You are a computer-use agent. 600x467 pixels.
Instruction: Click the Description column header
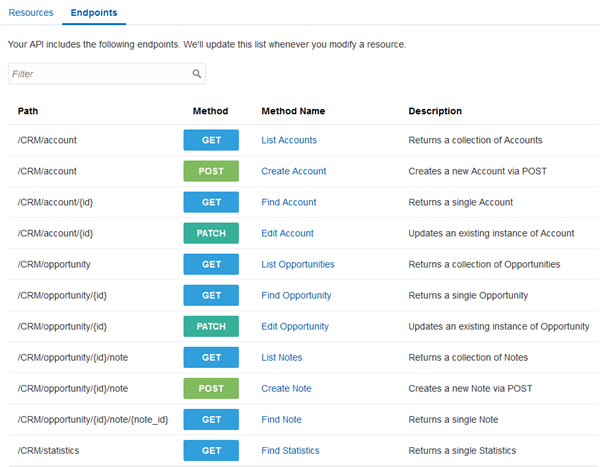pyautogui.click(x=435, y=111)
